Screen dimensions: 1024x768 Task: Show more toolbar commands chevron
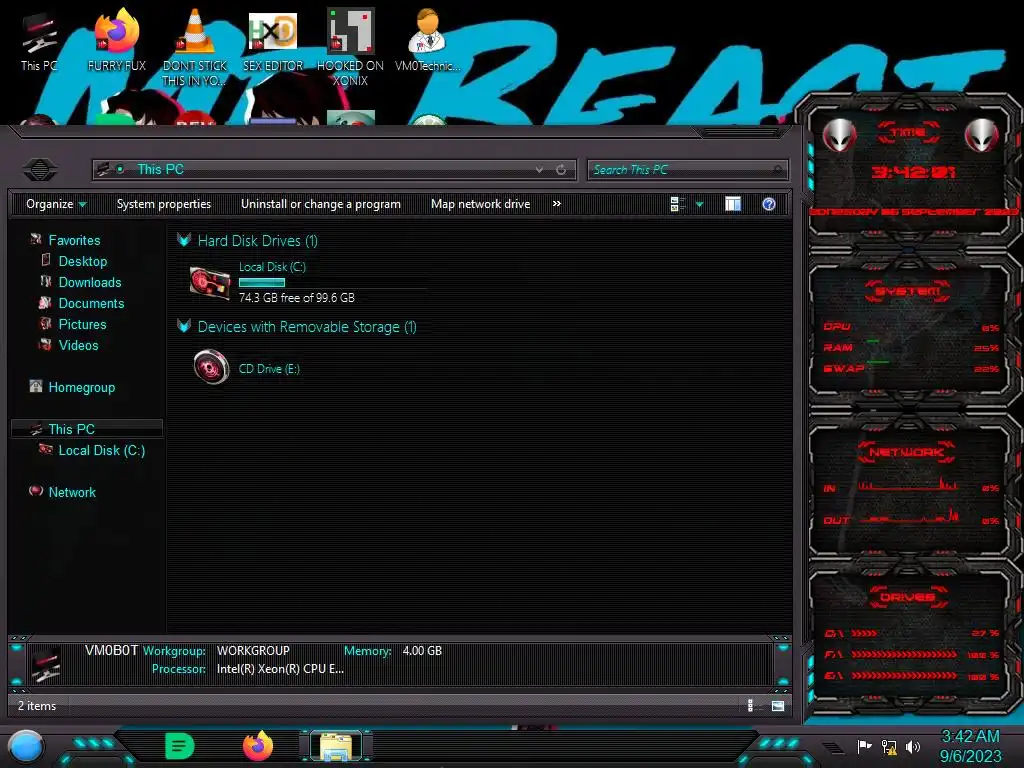[x=556, y=204]
